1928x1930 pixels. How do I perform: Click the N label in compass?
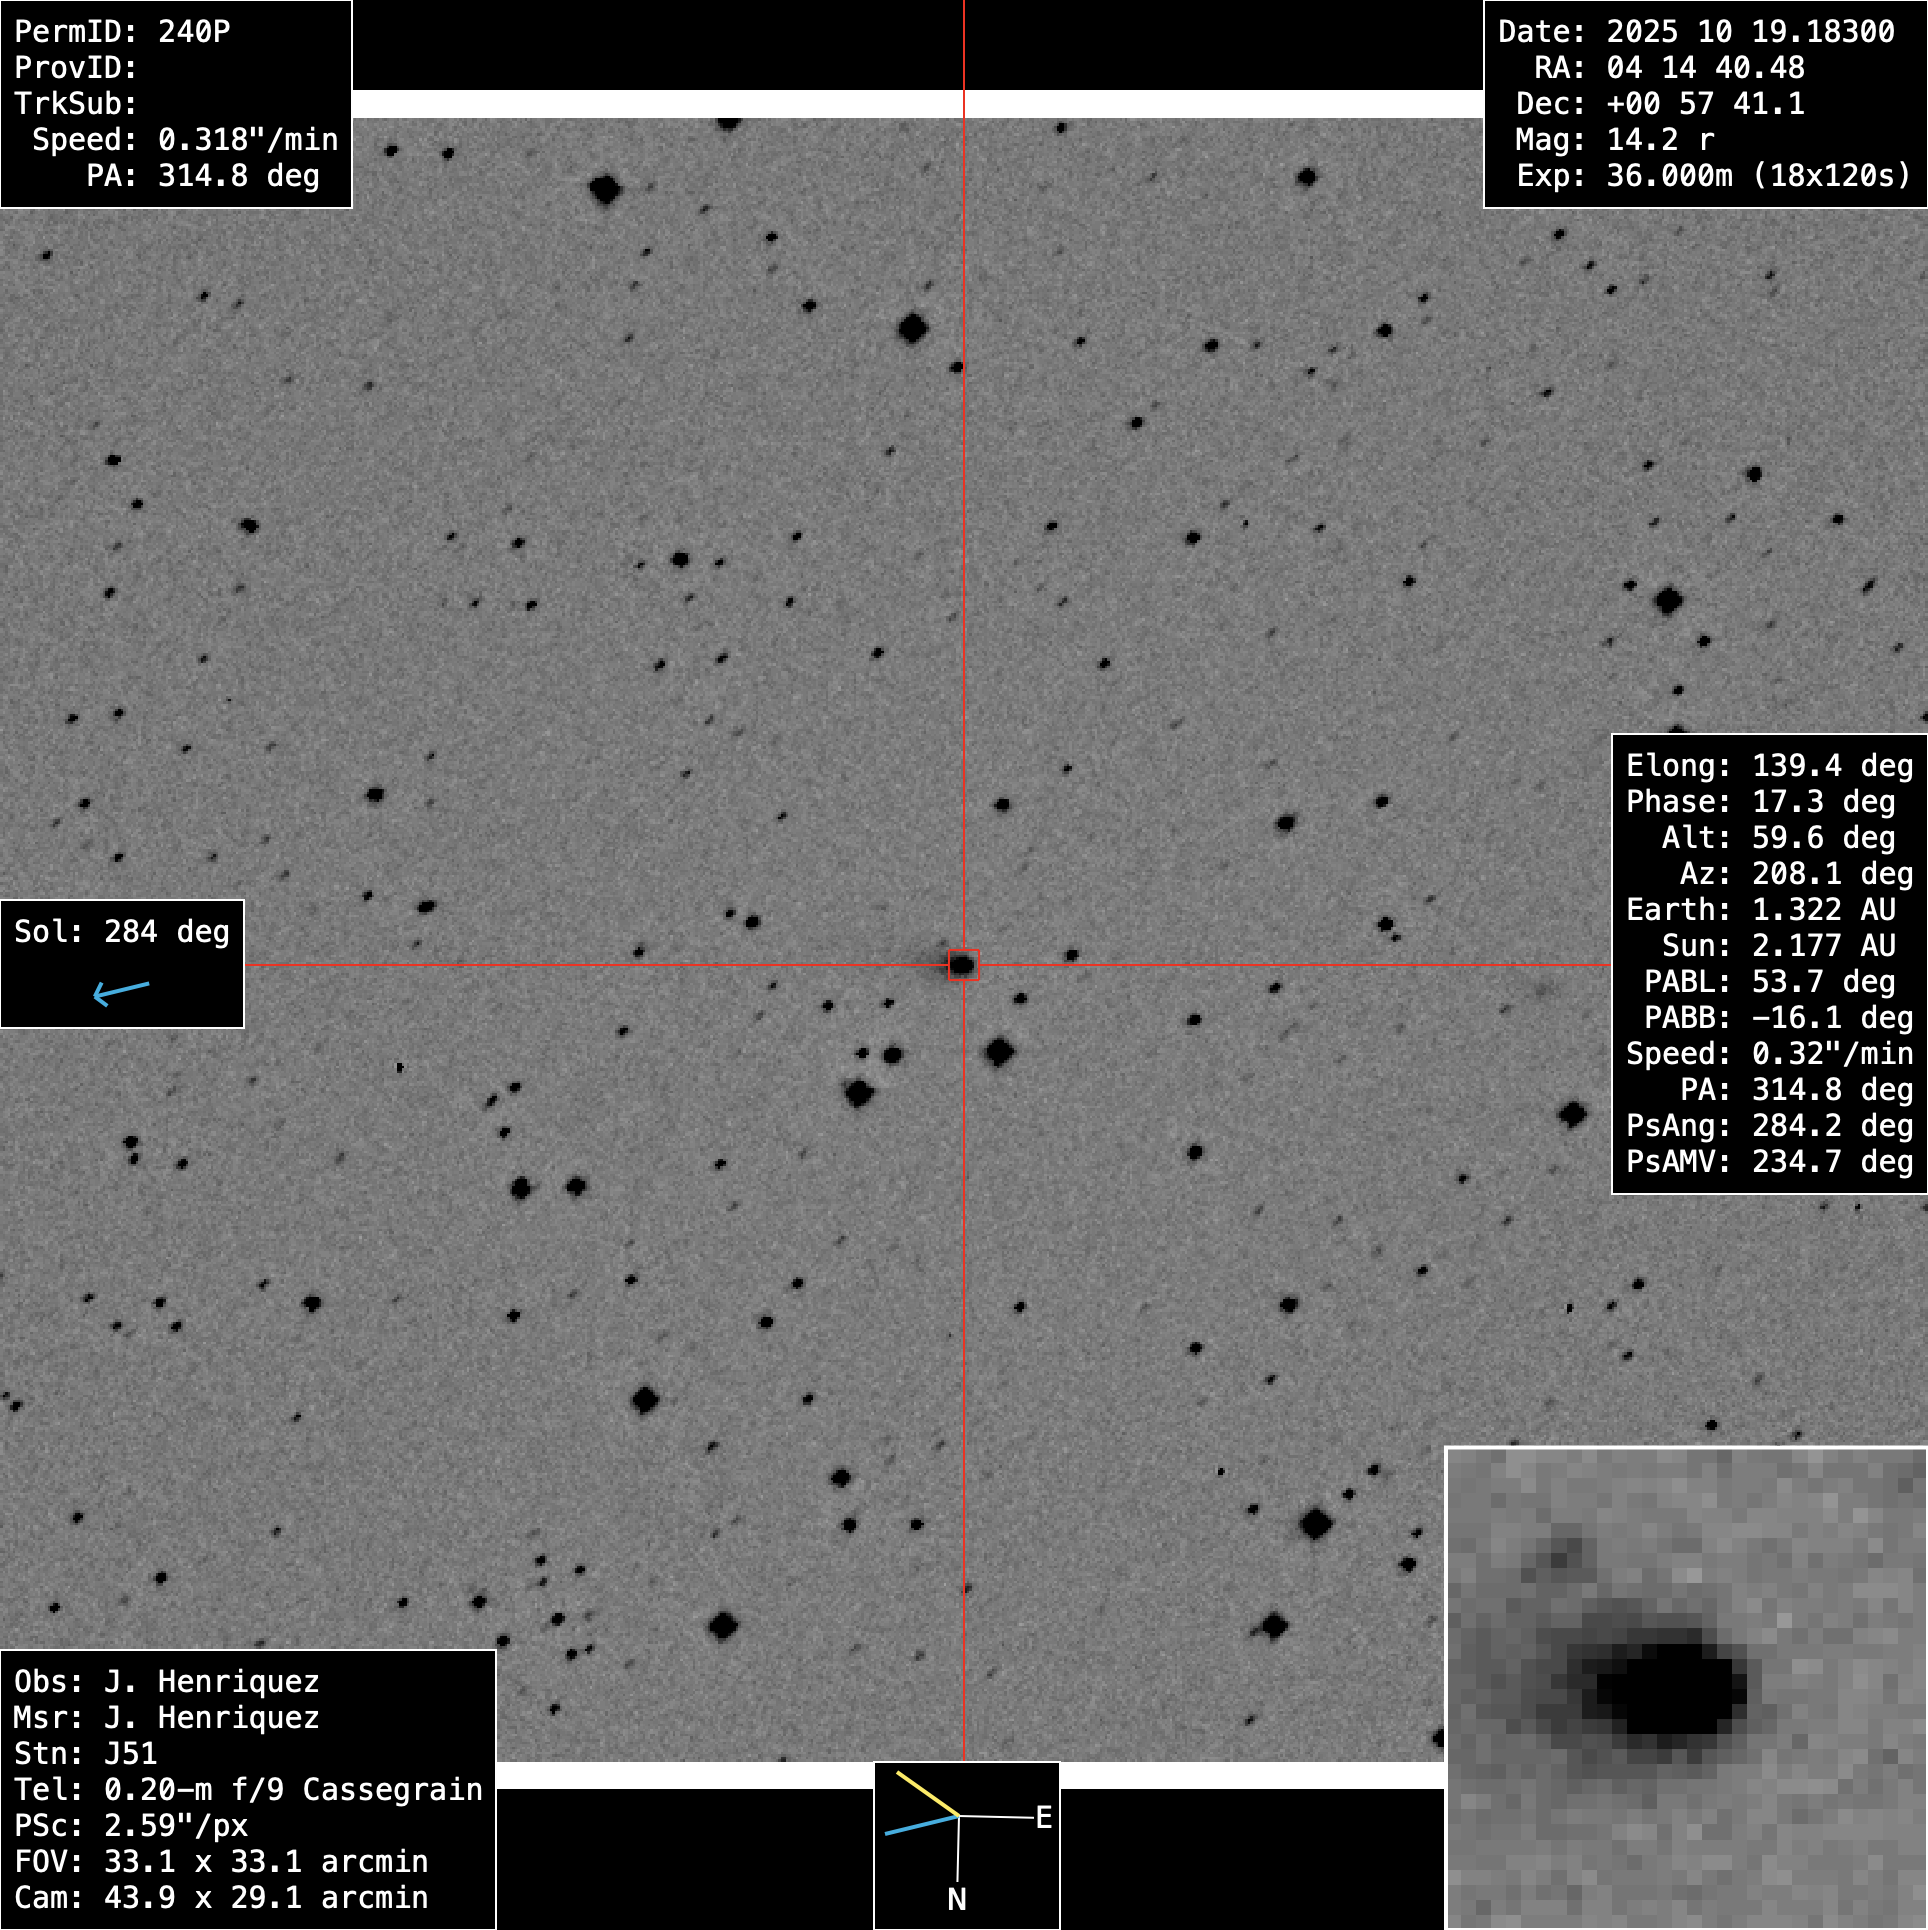957,1899
